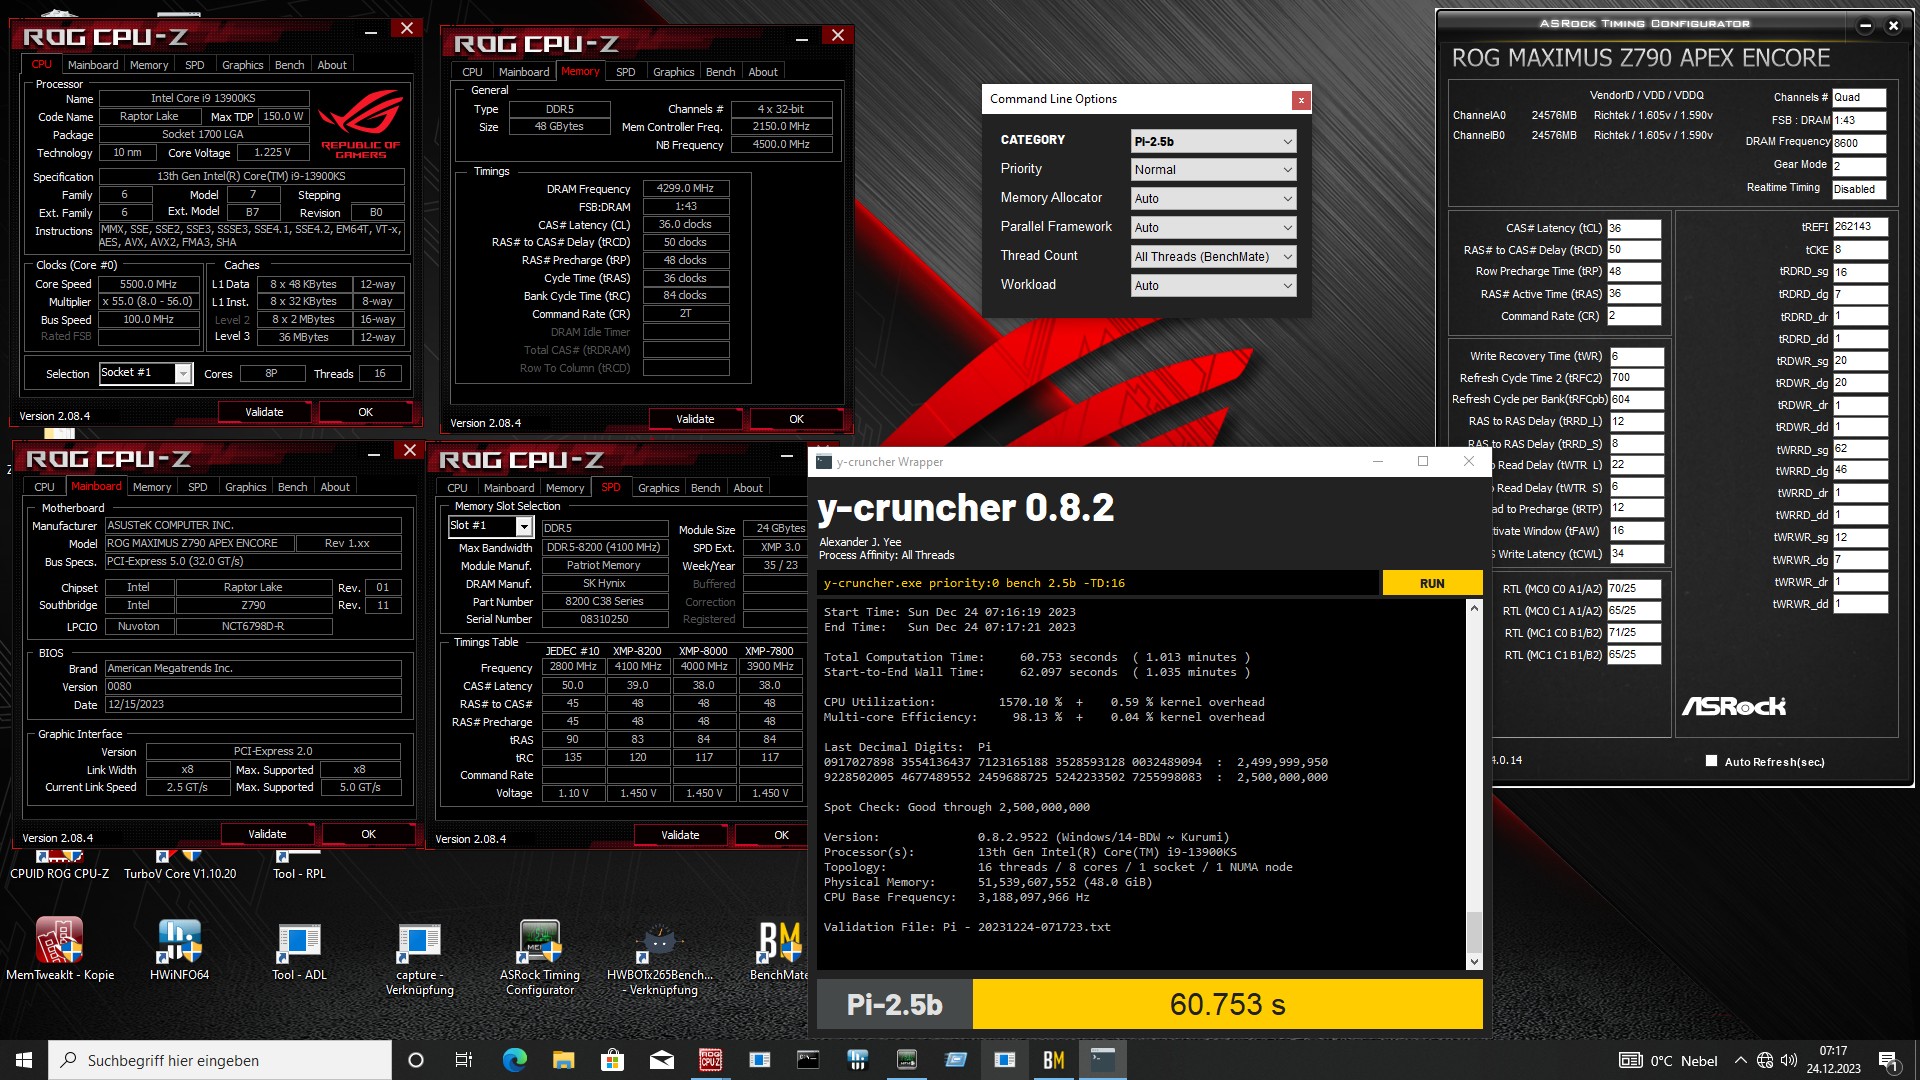Switch to Mainboard tab in top-left CPU-Z window
The width and height of the screenshot is (1920, 1080).
93,65
